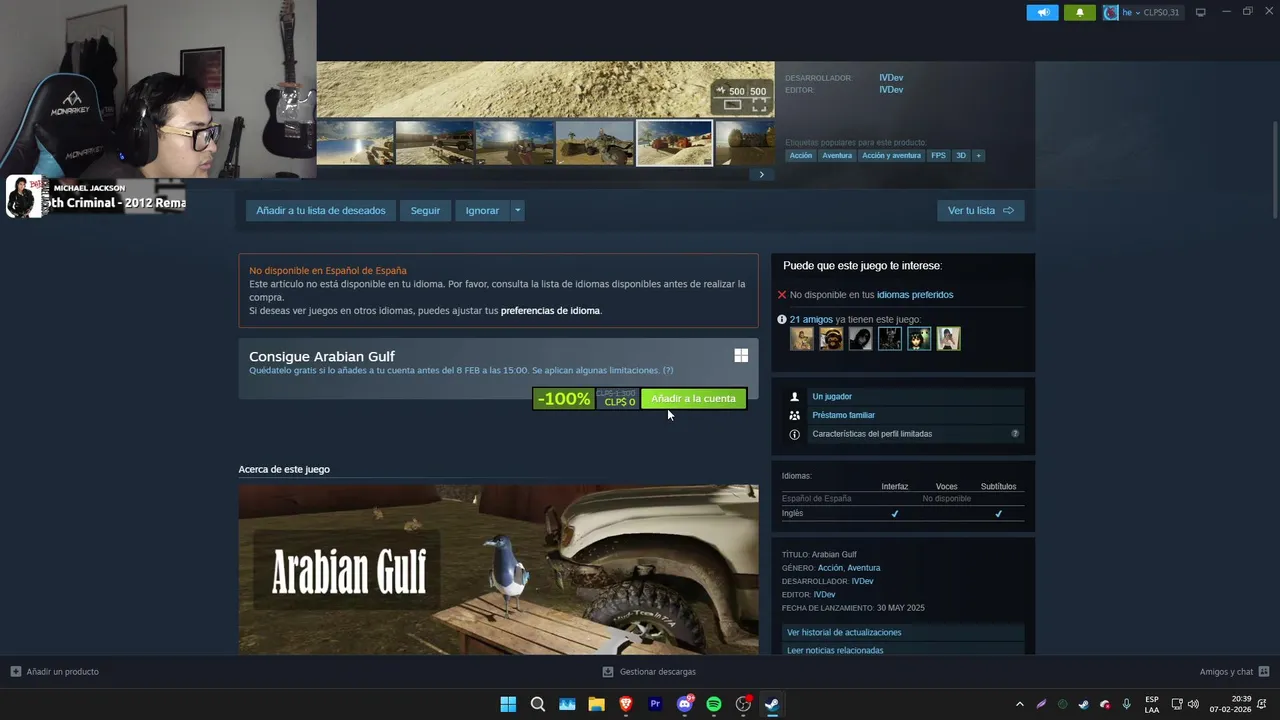The image size is (1280, 720).
Task: Open the Steam announcements megaphone button
Action: pos(1042,13)
